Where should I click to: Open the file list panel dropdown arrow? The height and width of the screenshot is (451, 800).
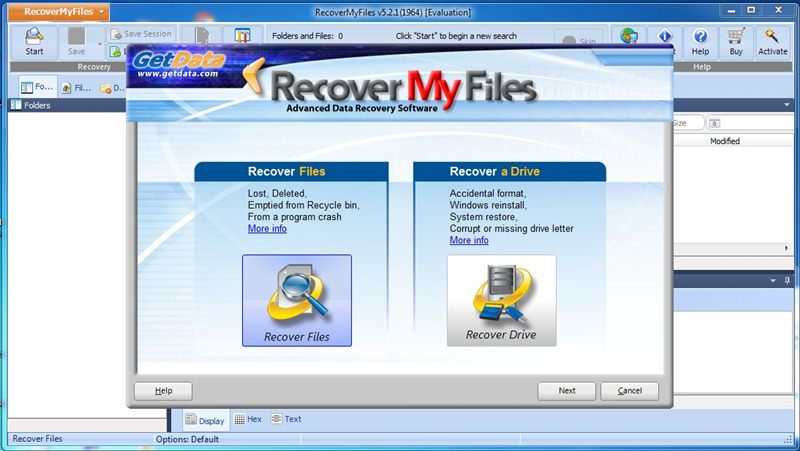786,105
